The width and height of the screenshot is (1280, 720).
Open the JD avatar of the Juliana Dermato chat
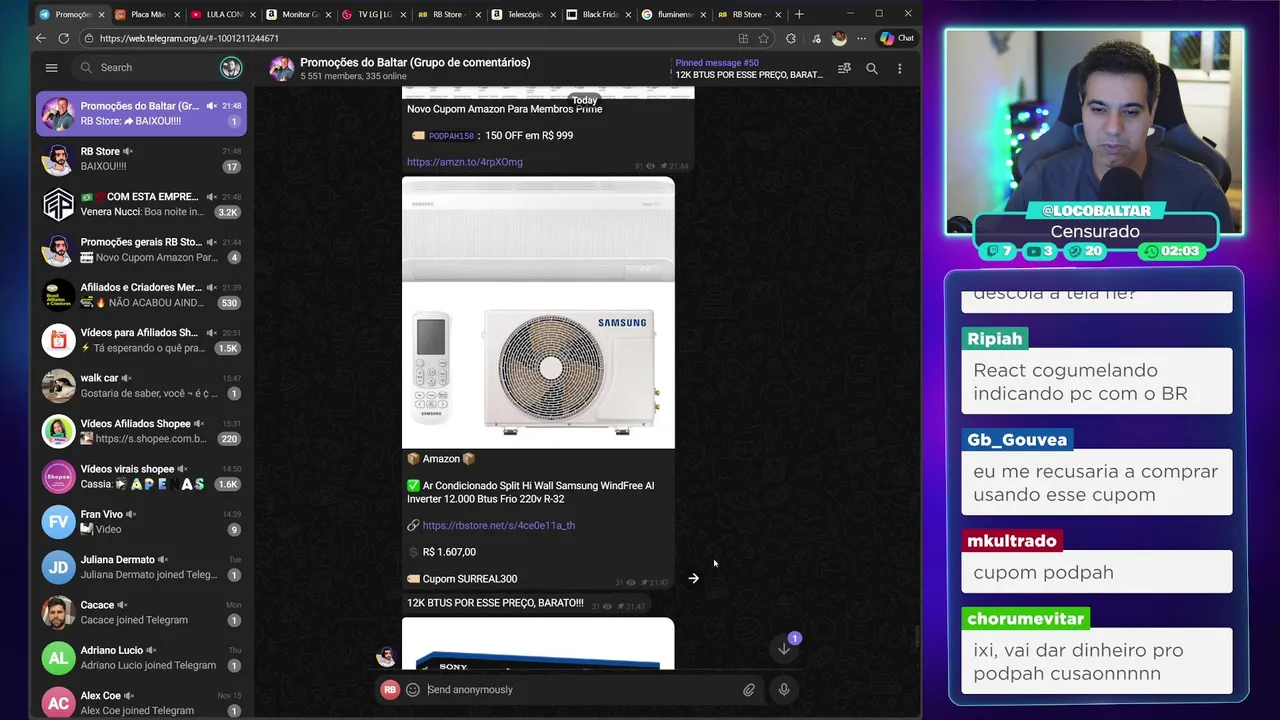click(59, 567)
